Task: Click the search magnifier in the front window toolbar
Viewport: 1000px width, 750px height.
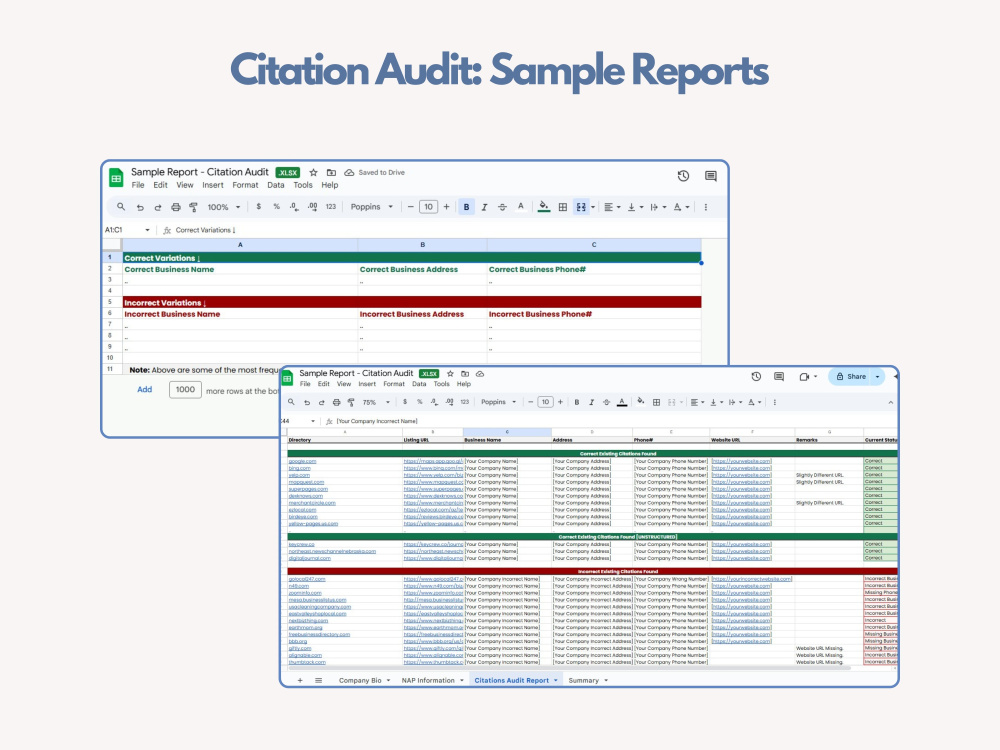Action: pos(291,402)
